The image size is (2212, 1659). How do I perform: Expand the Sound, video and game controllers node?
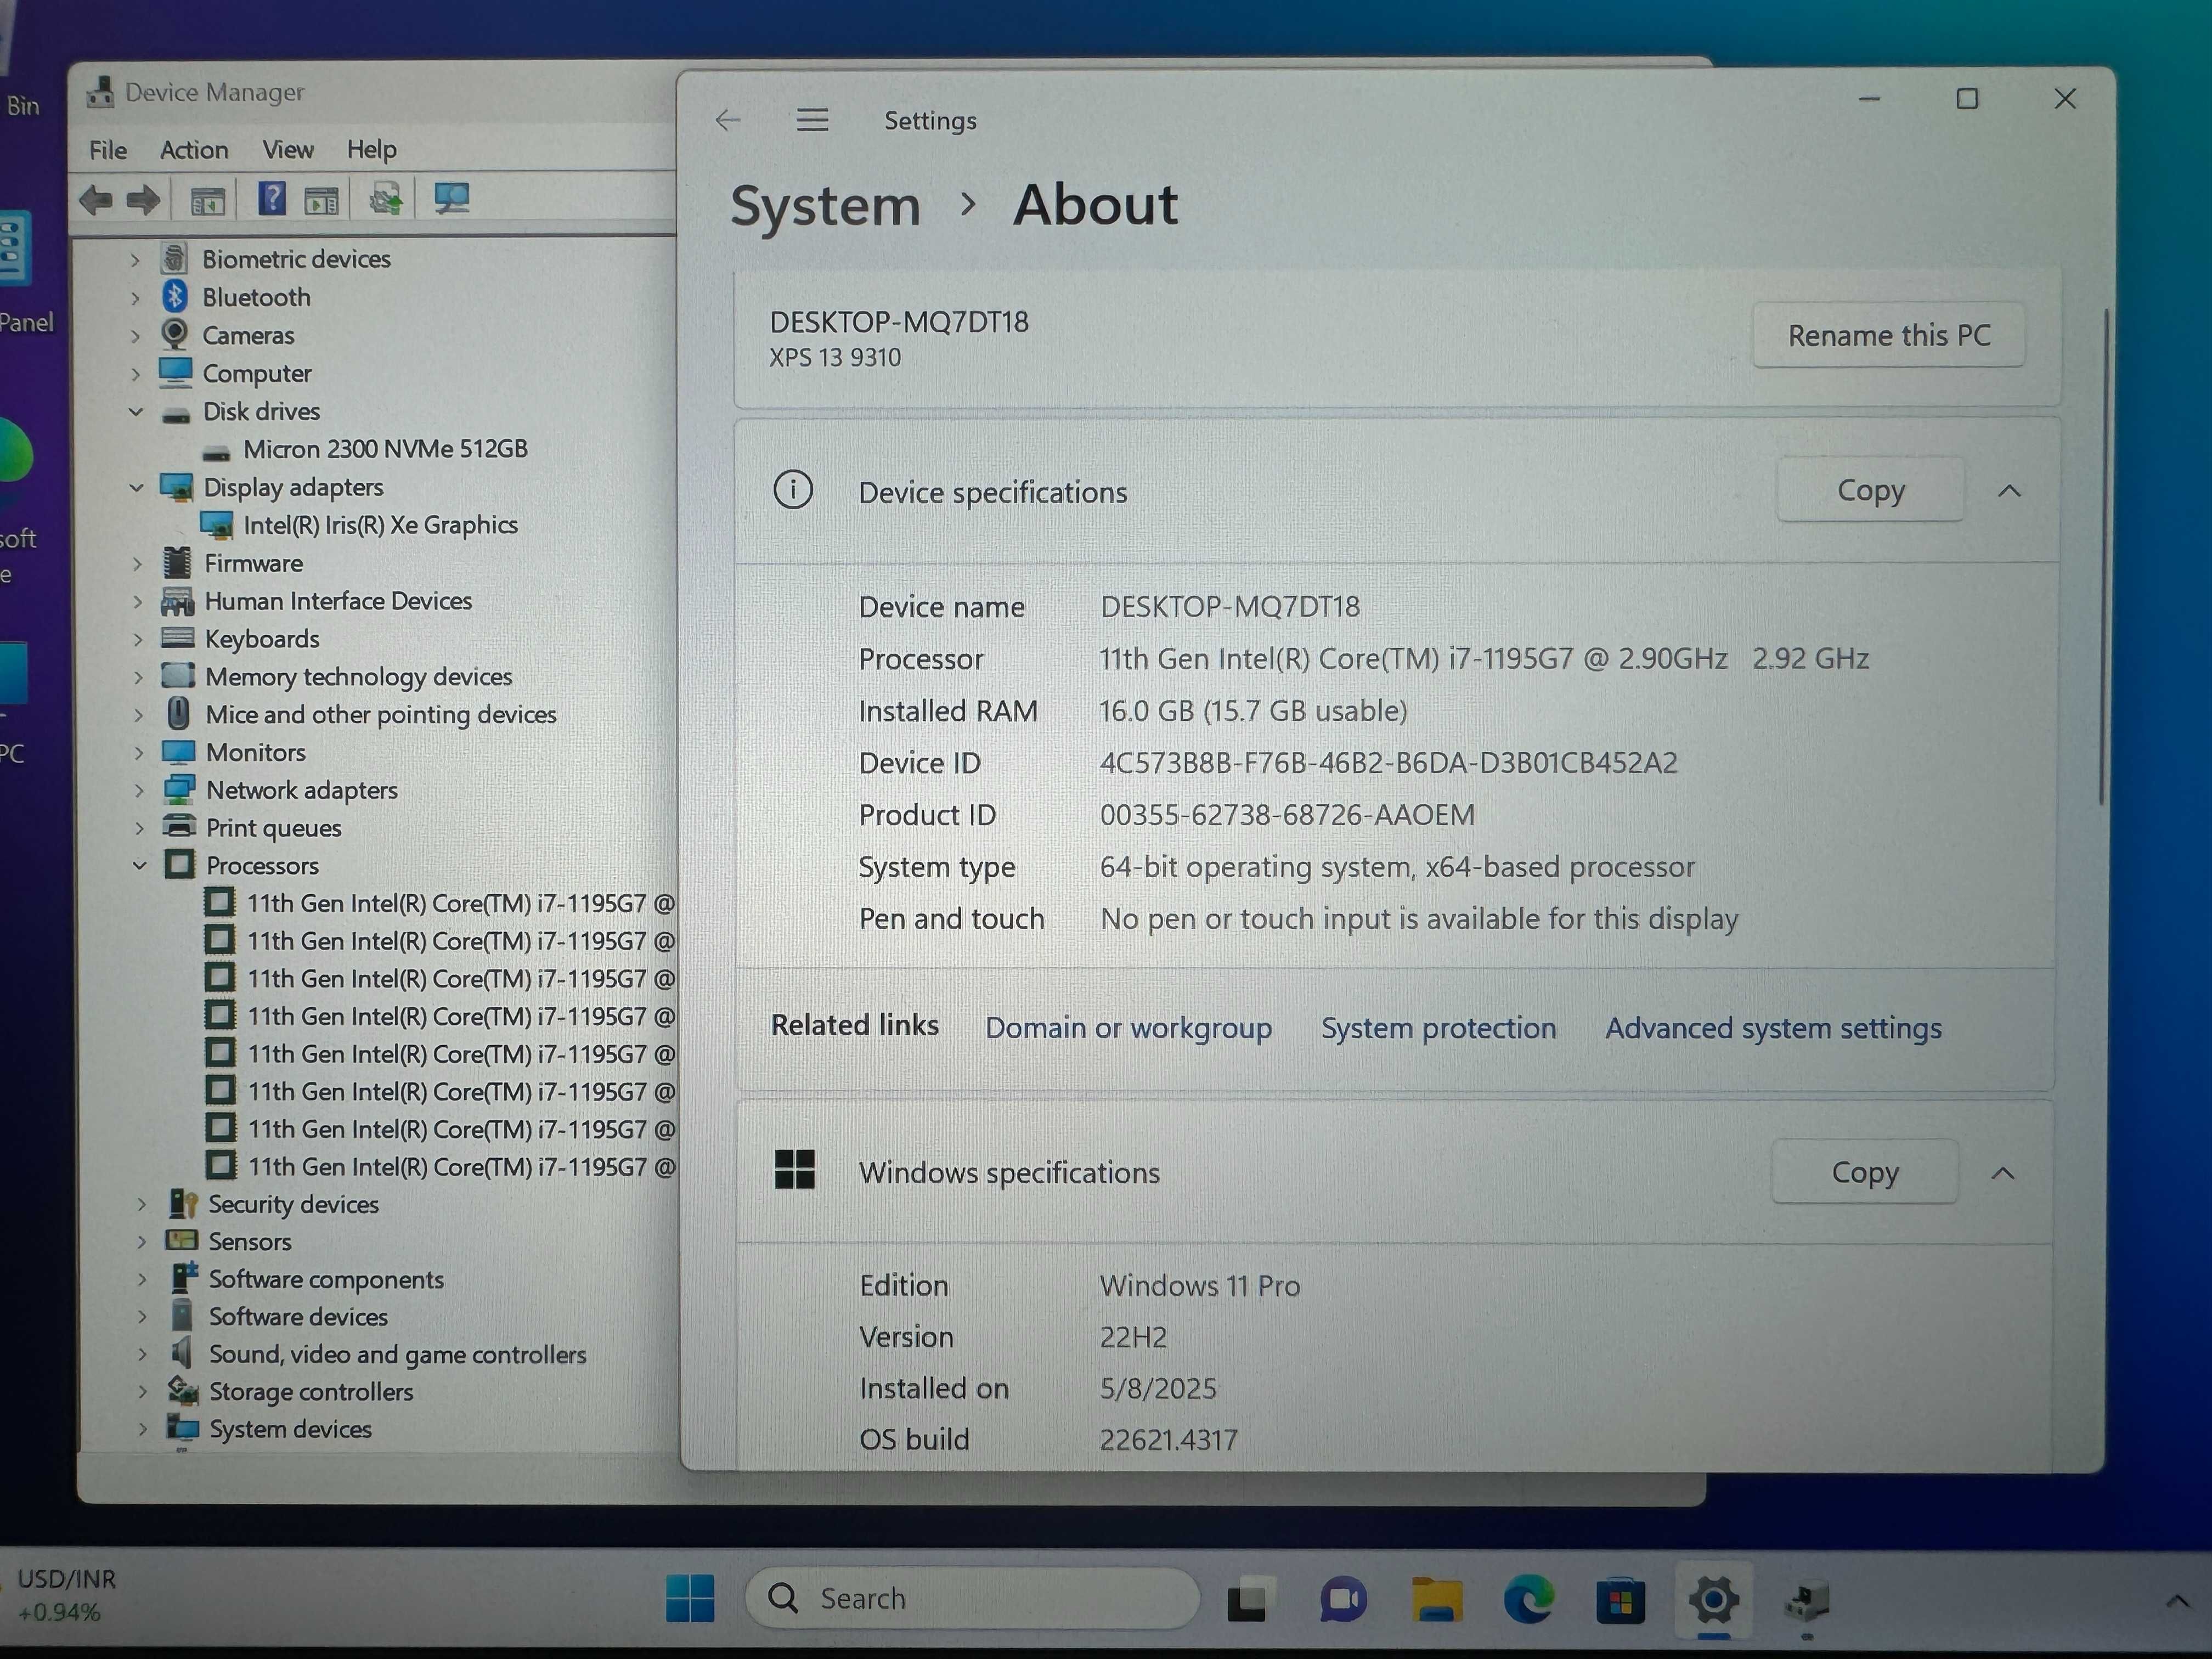pyautogui.click(x=142, y=1354)
